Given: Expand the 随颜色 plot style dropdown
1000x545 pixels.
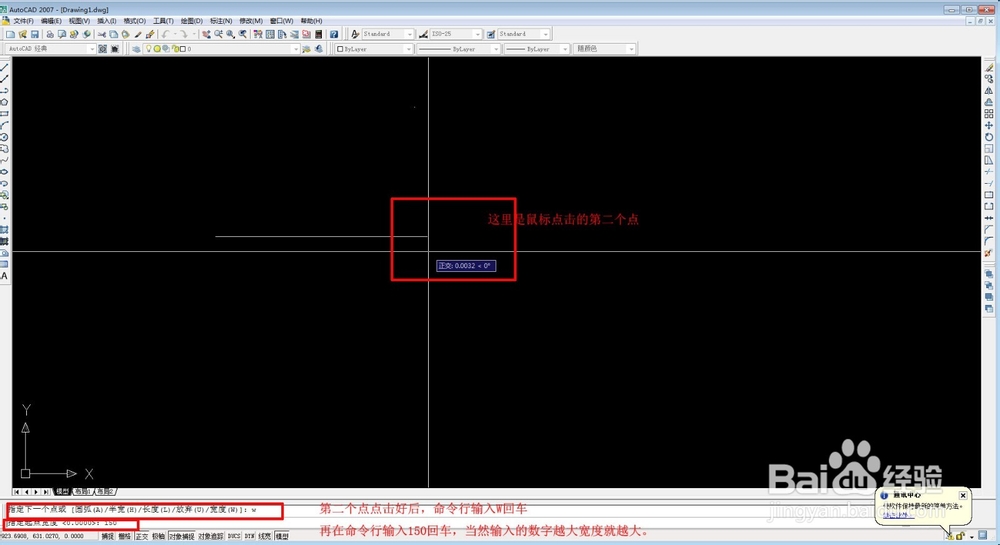Looking at the screenshot, I should click(x=631, y=48).
